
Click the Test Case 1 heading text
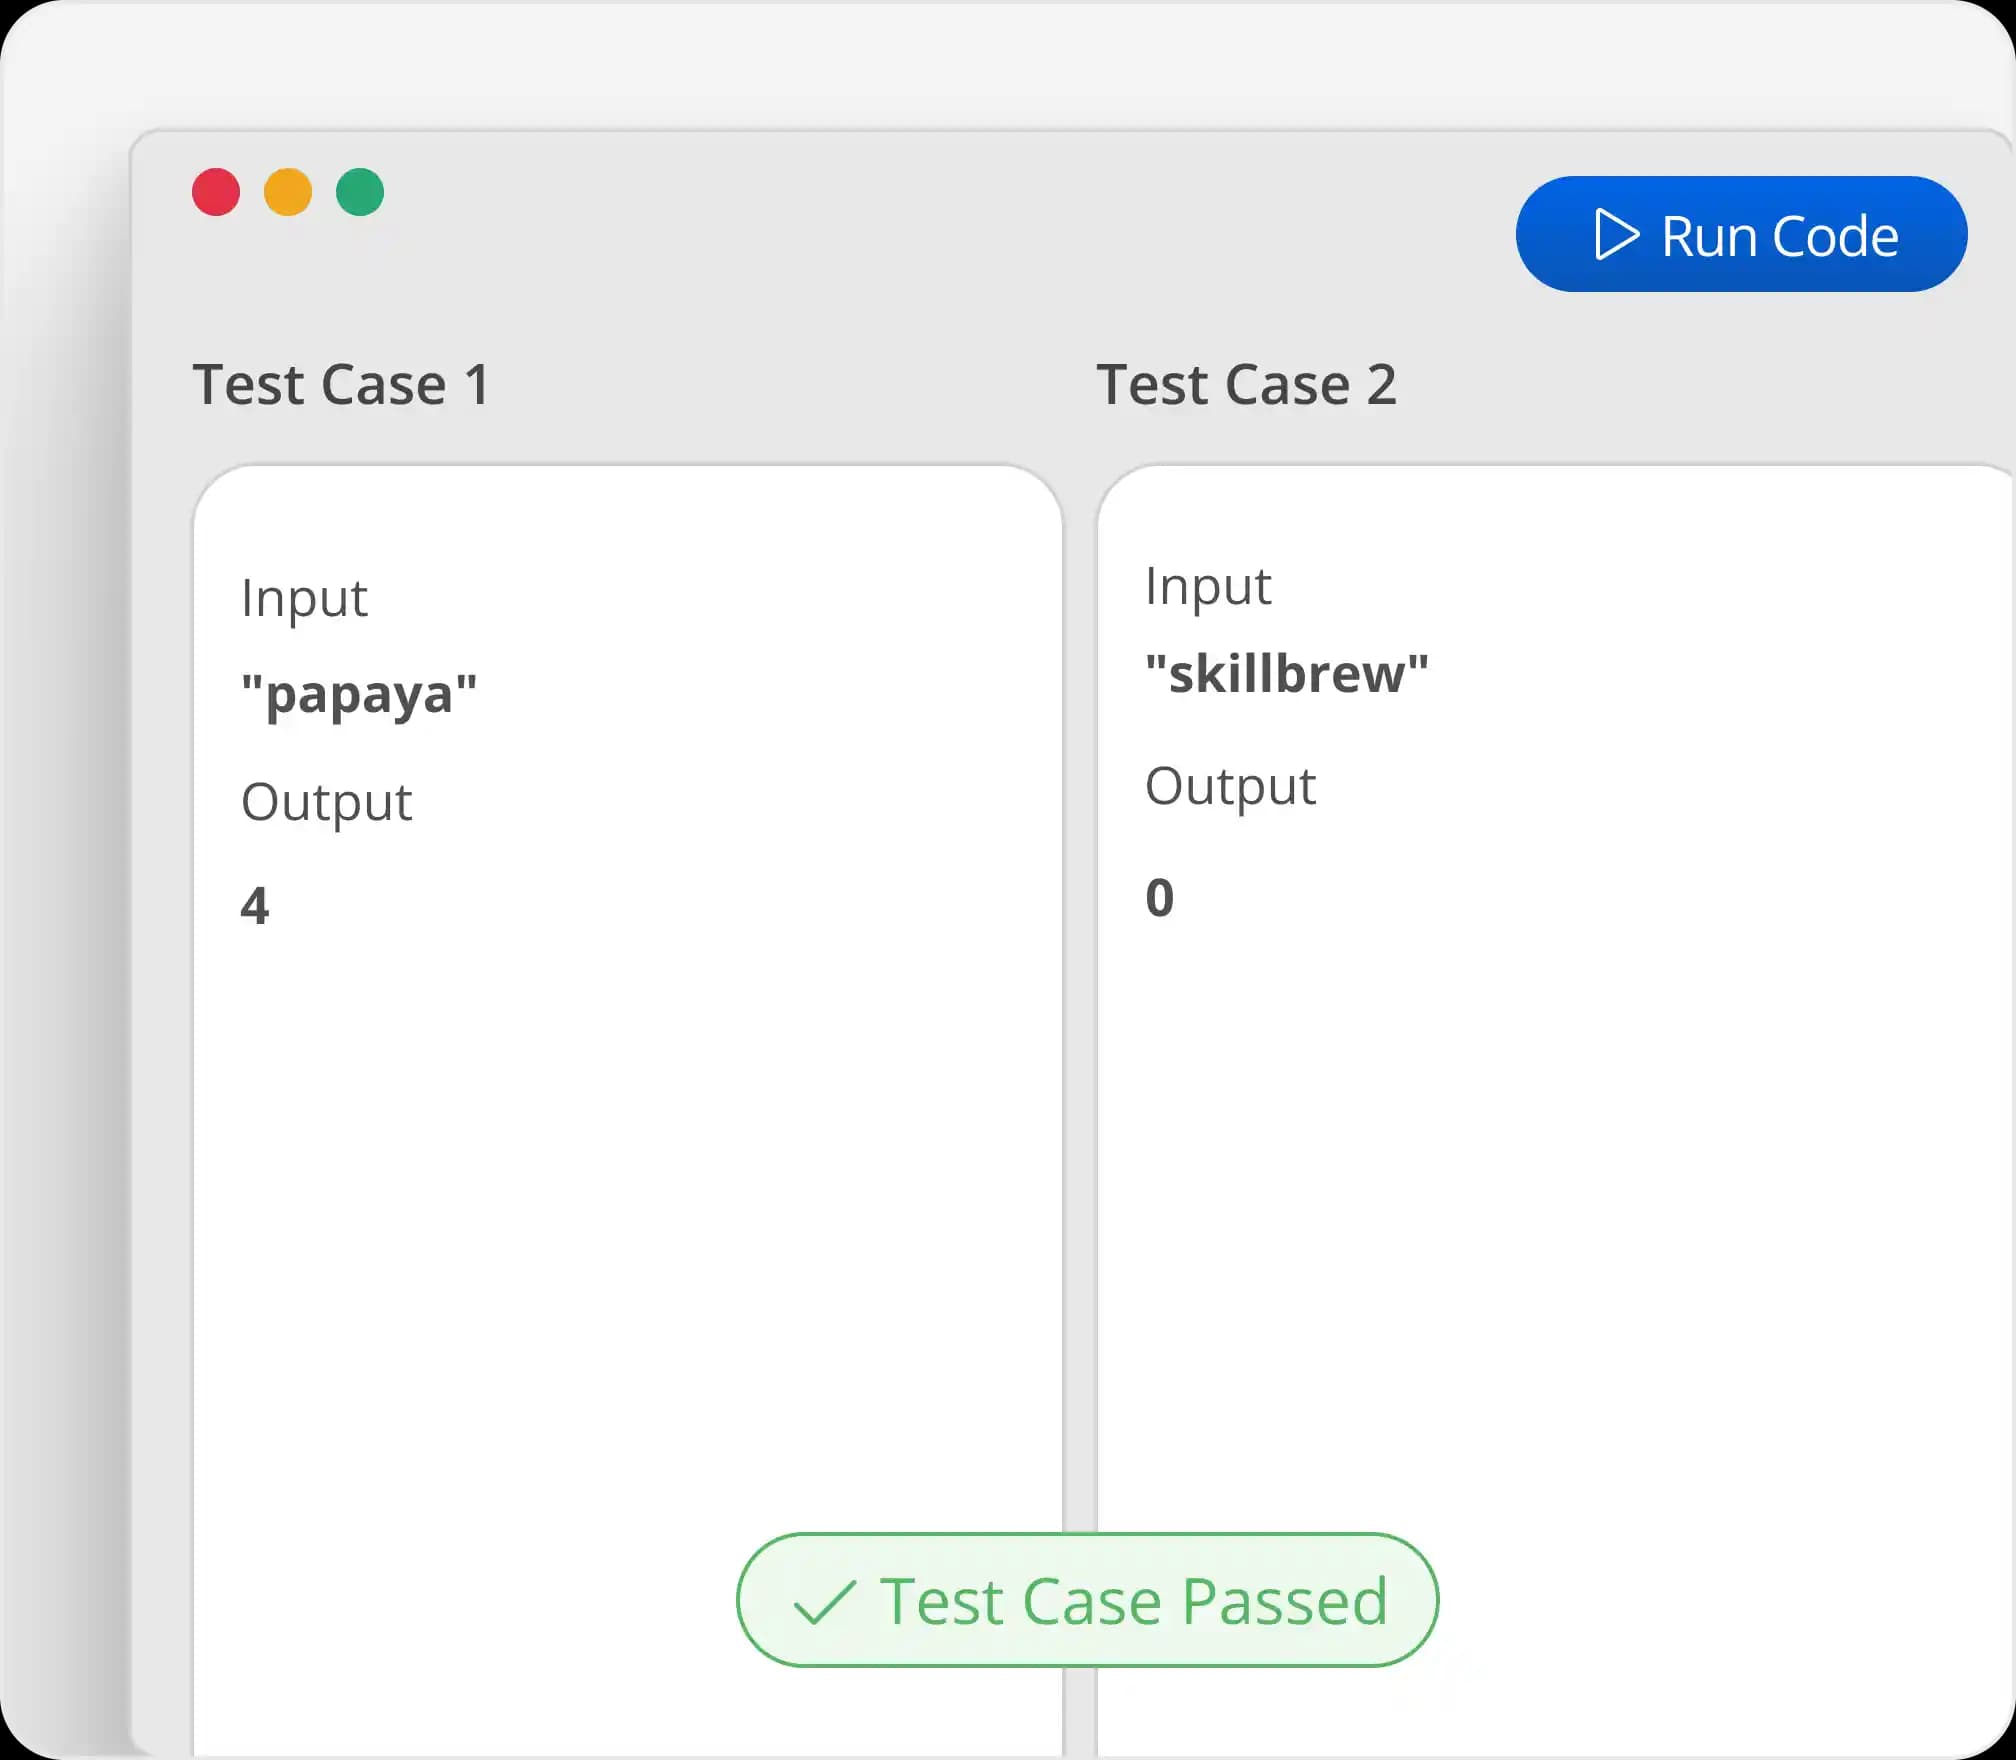pyautogui.click(x=341, y=384)
